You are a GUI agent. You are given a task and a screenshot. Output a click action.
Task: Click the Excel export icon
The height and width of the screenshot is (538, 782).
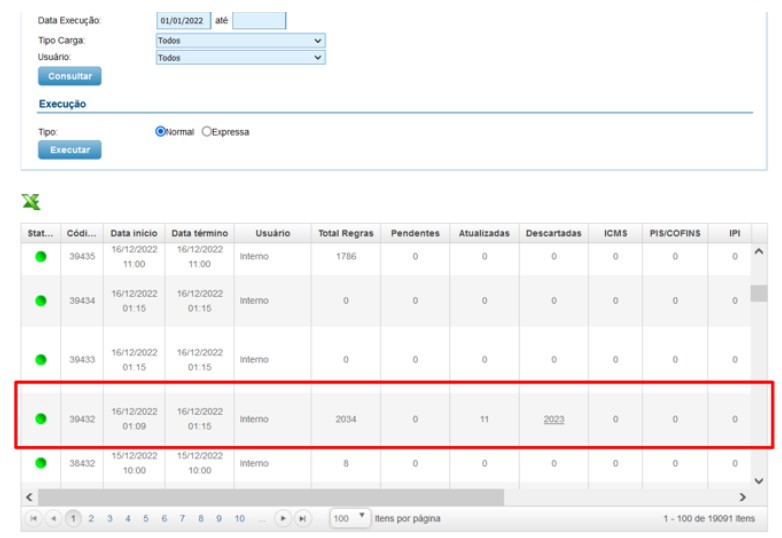[x=31, y=201]
